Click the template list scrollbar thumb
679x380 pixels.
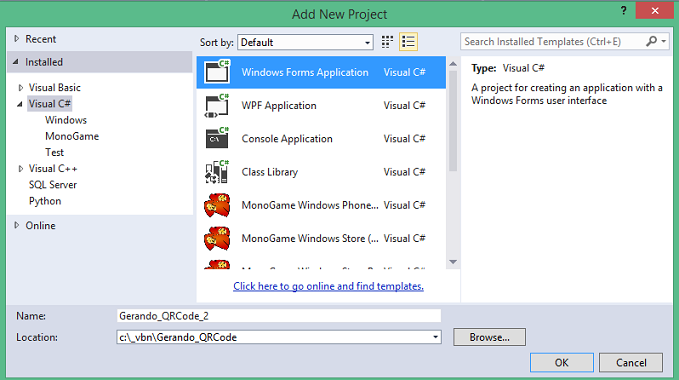coord(453,121)
